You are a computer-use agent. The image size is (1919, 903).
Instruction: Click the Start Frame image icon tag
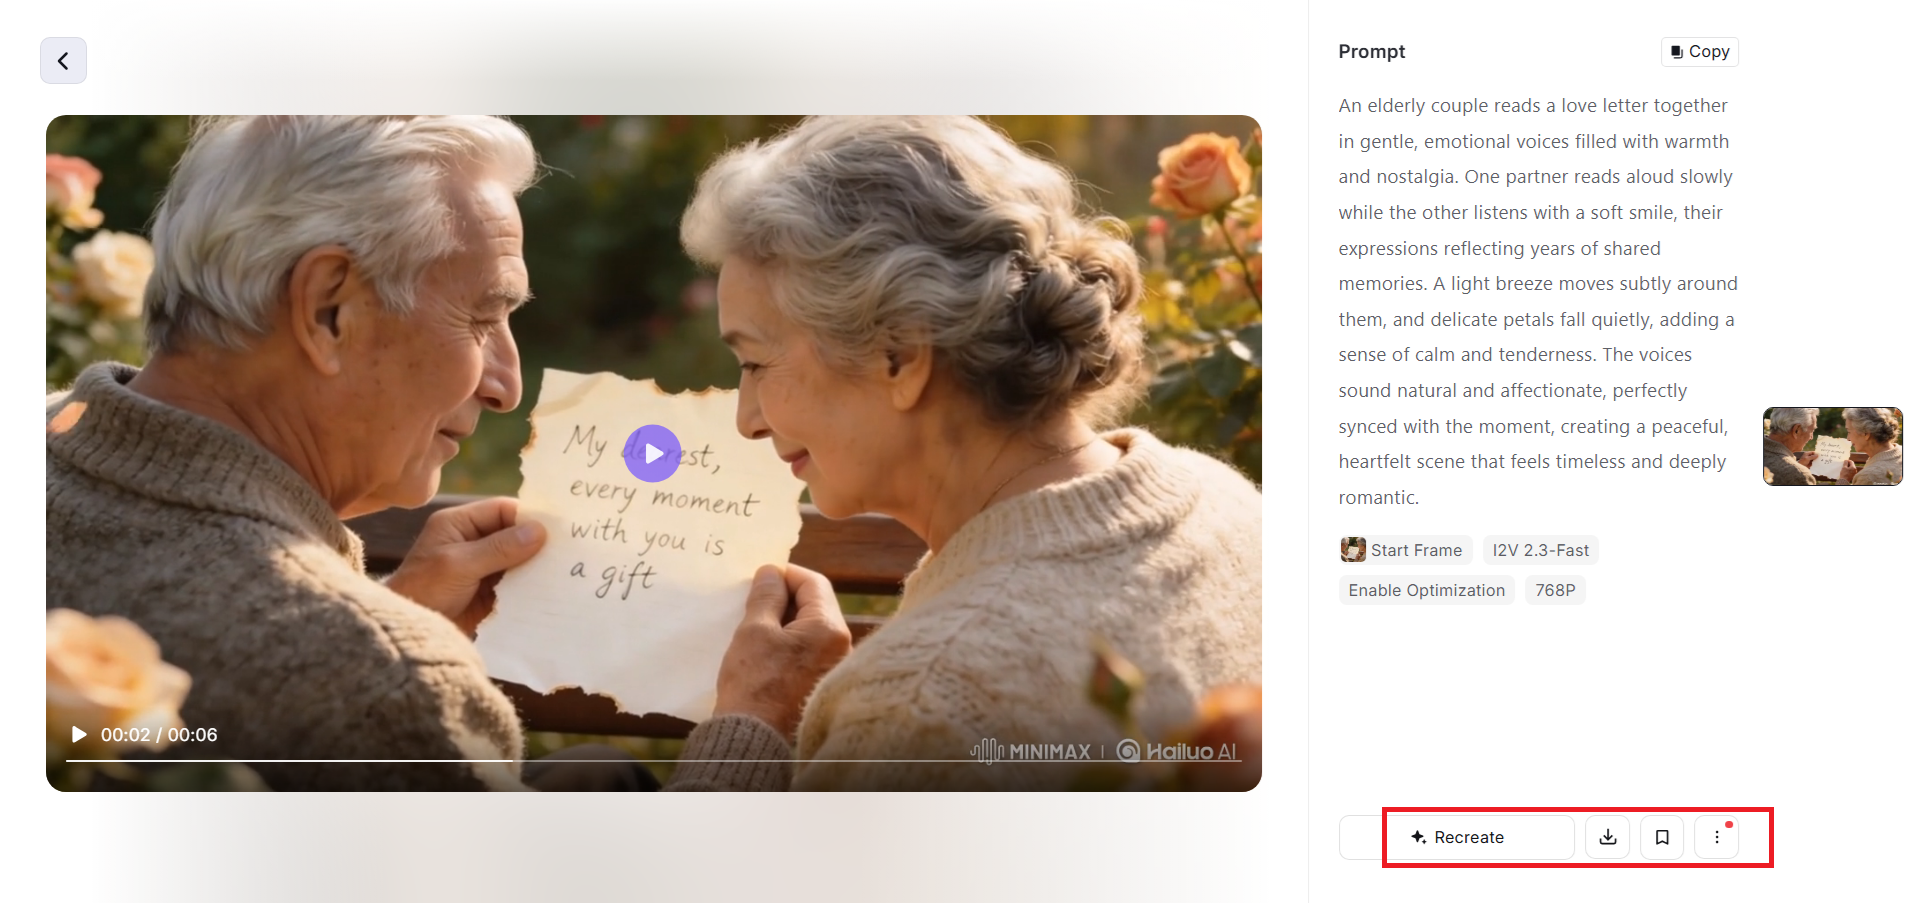click(x=1353, y=549)
